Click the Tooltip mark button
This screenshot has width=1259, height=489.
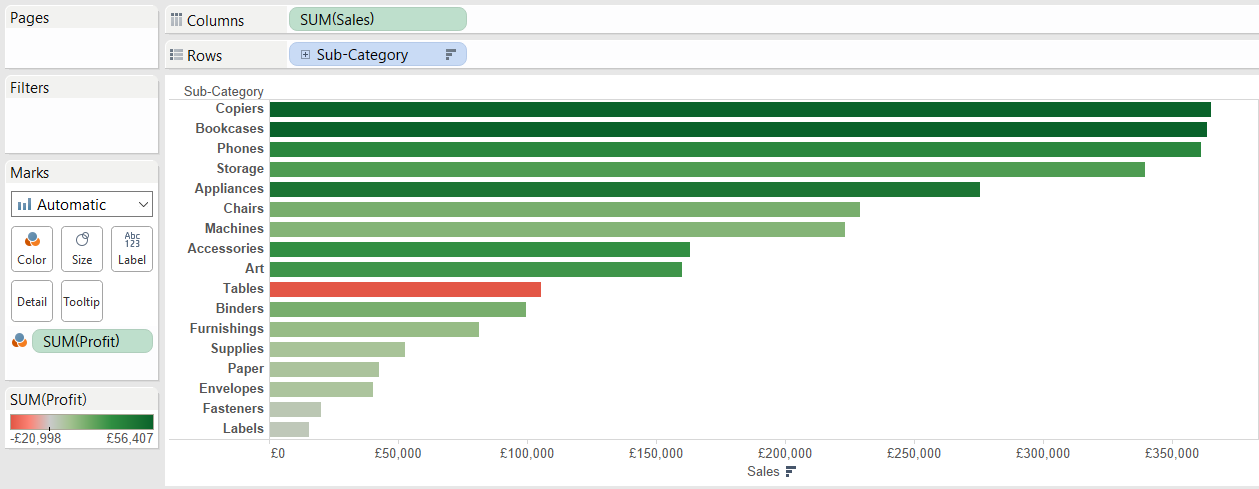(82, 301)
